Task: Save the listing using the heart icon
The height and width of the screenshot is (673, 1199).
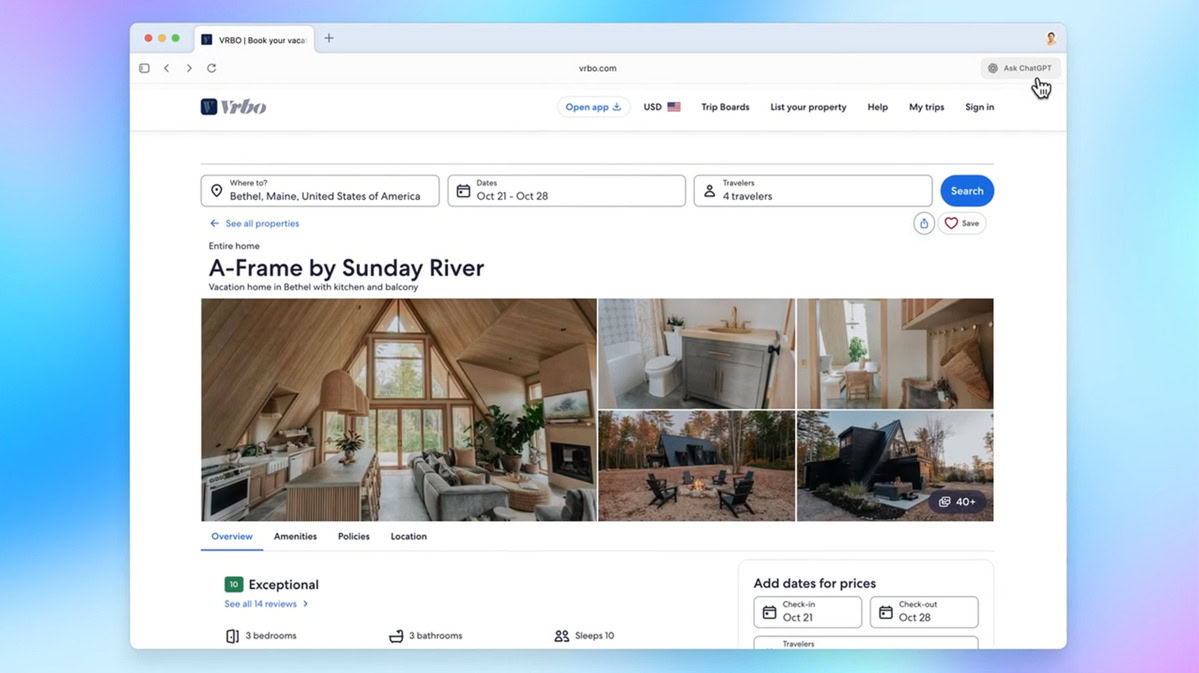Action: (952, 223)
